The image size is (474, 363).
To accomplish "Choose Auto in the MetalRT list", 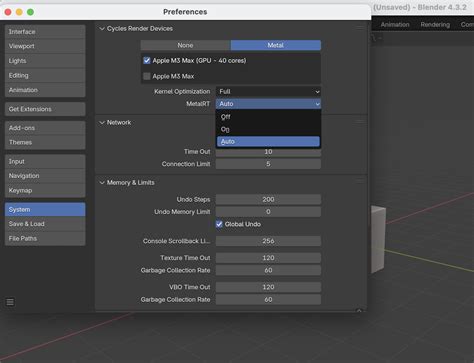I will tap(268, 141).
